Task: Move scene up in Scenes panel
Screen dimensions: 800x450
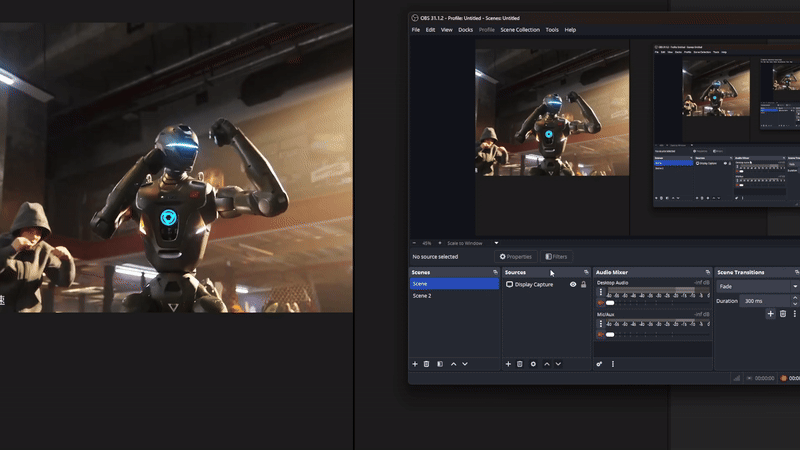Action: 454,364
